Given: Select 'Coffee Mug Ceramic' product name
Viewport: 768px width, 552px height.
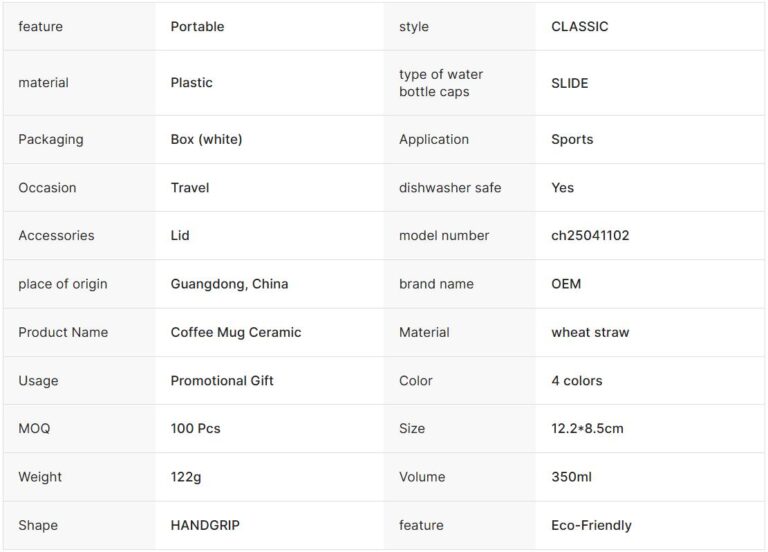Looking at the screenshot, I should (236, 332).
